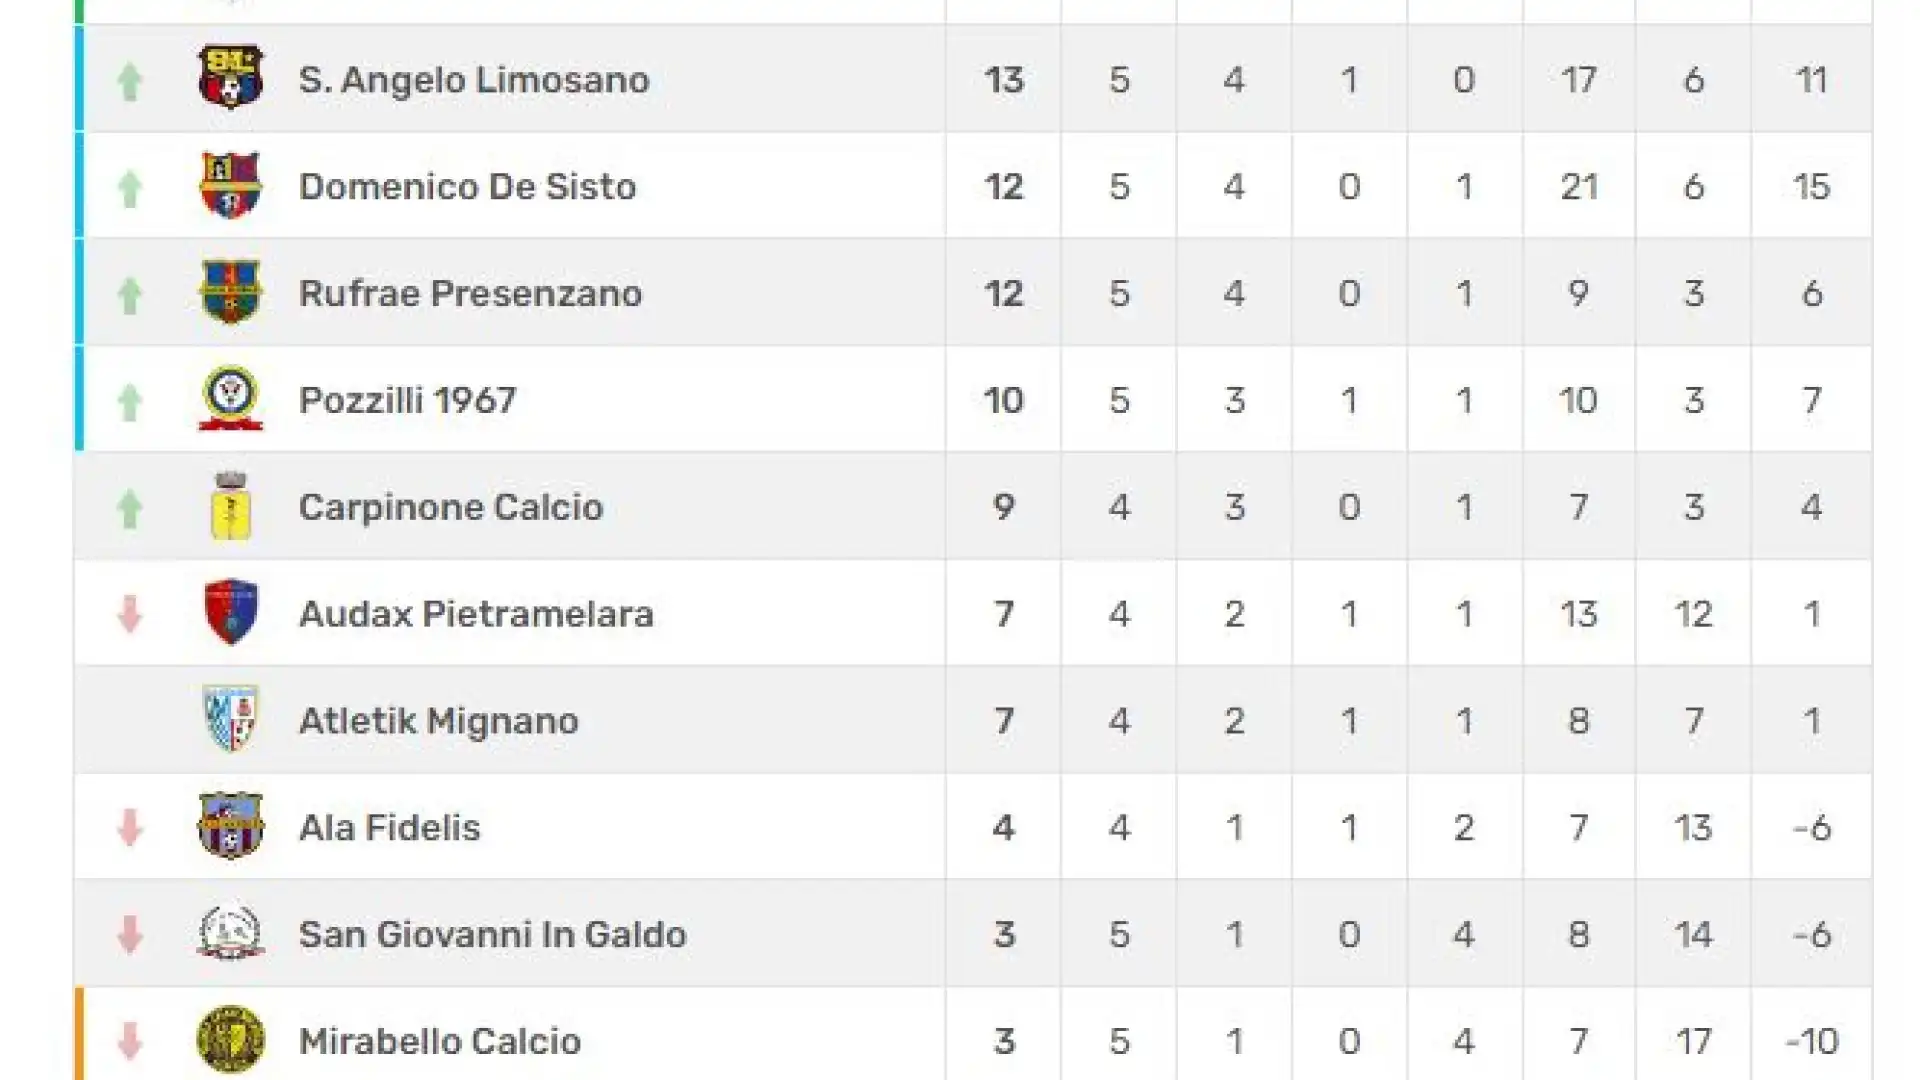The height and width of the screenshot is (1080, 1920).
Task: Click red down arrow beside Mirabello Calcio
Action: pos(129,1041)
